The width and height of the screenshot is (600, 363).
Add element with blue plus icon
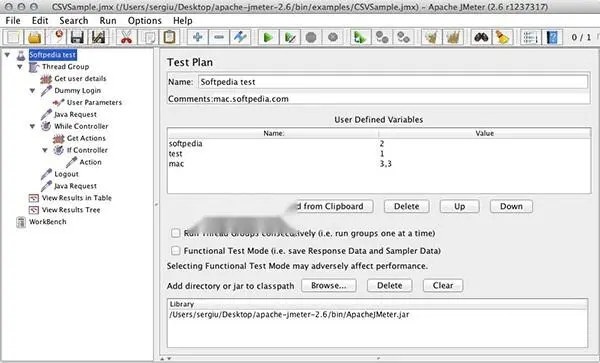(197, 37)
